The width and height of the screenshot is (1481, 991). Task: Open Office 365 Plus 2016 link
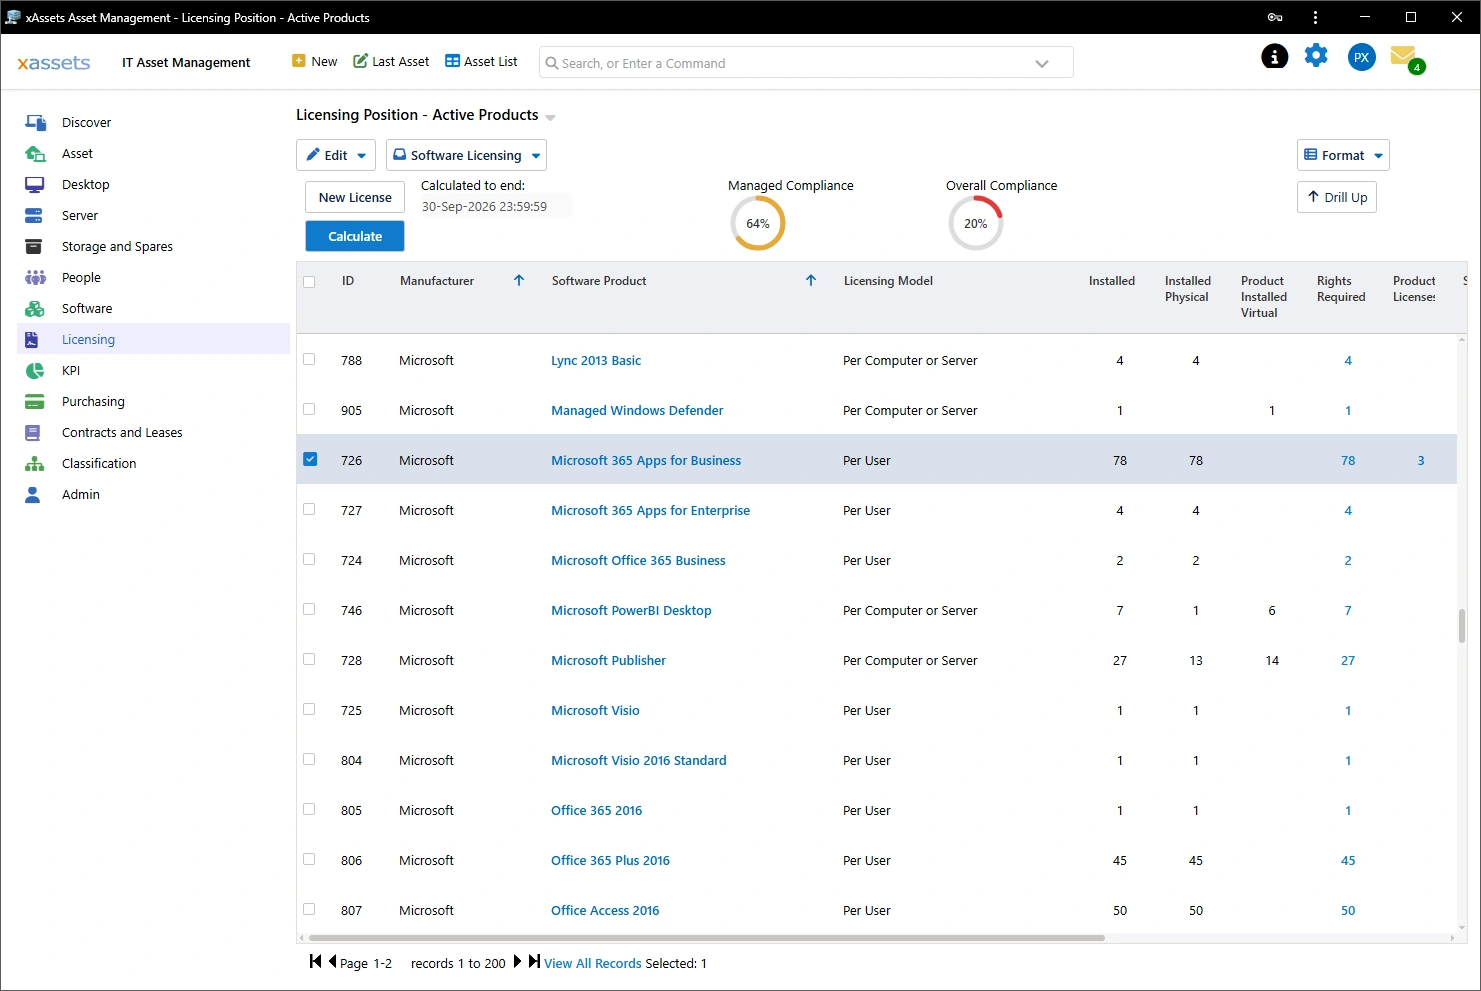click(x=610, y=860)
